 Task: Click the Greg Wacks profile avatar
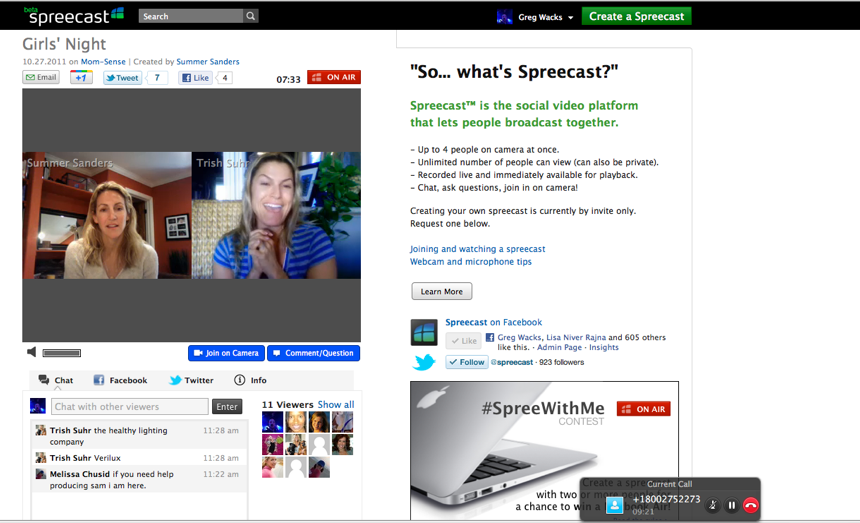(504, 17)
